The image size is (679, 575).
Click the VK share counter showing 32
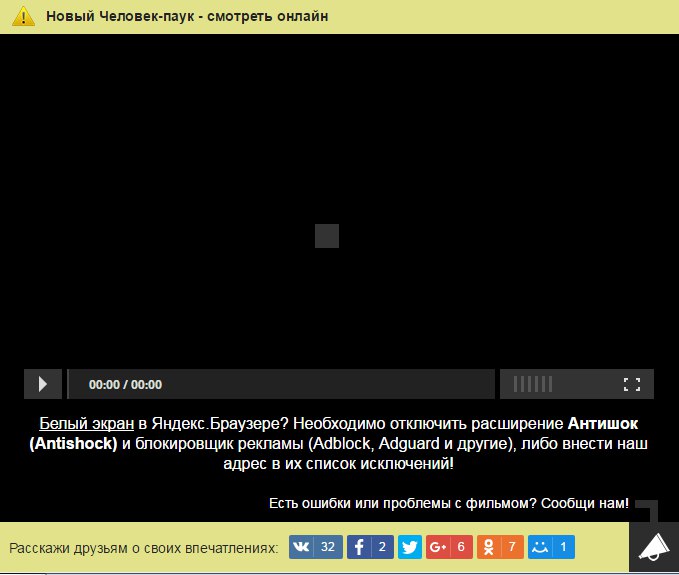[327, 547]
